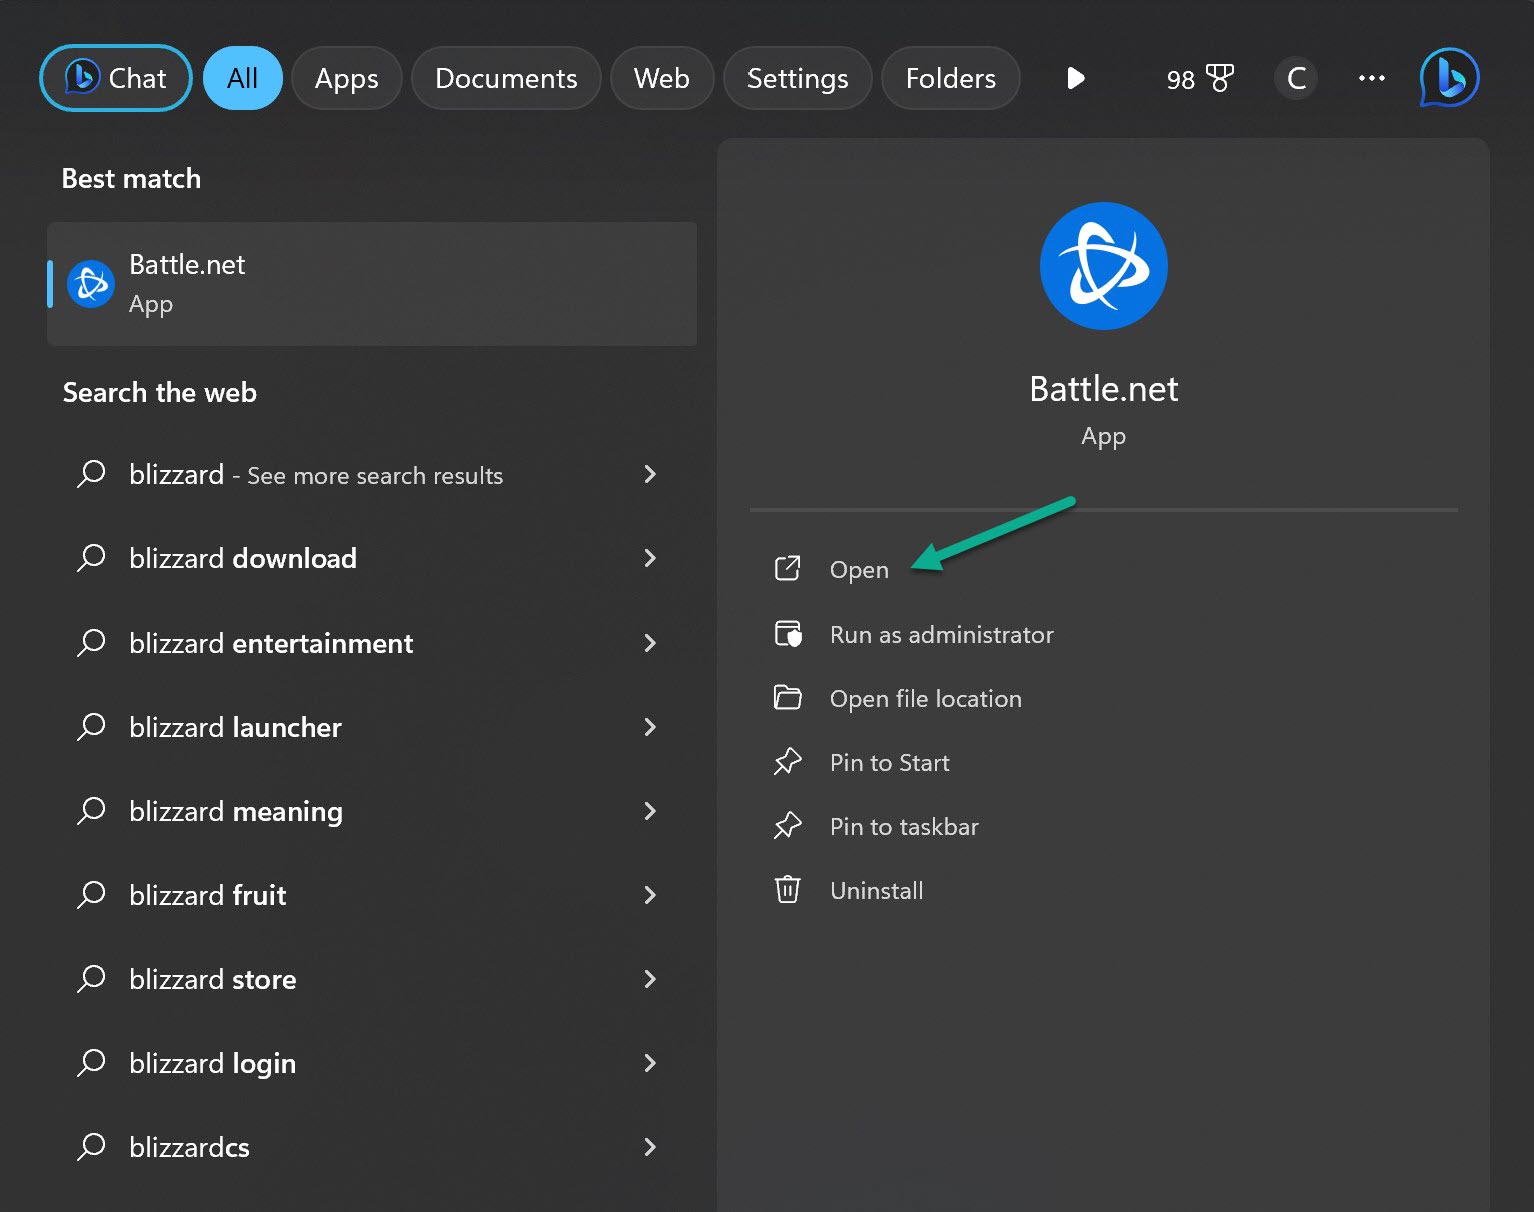Image resolution: width=1534 pixels, height=1212 pixels.
Task: Switch to the Folders filter tab
Action: (x=951, y=78)
